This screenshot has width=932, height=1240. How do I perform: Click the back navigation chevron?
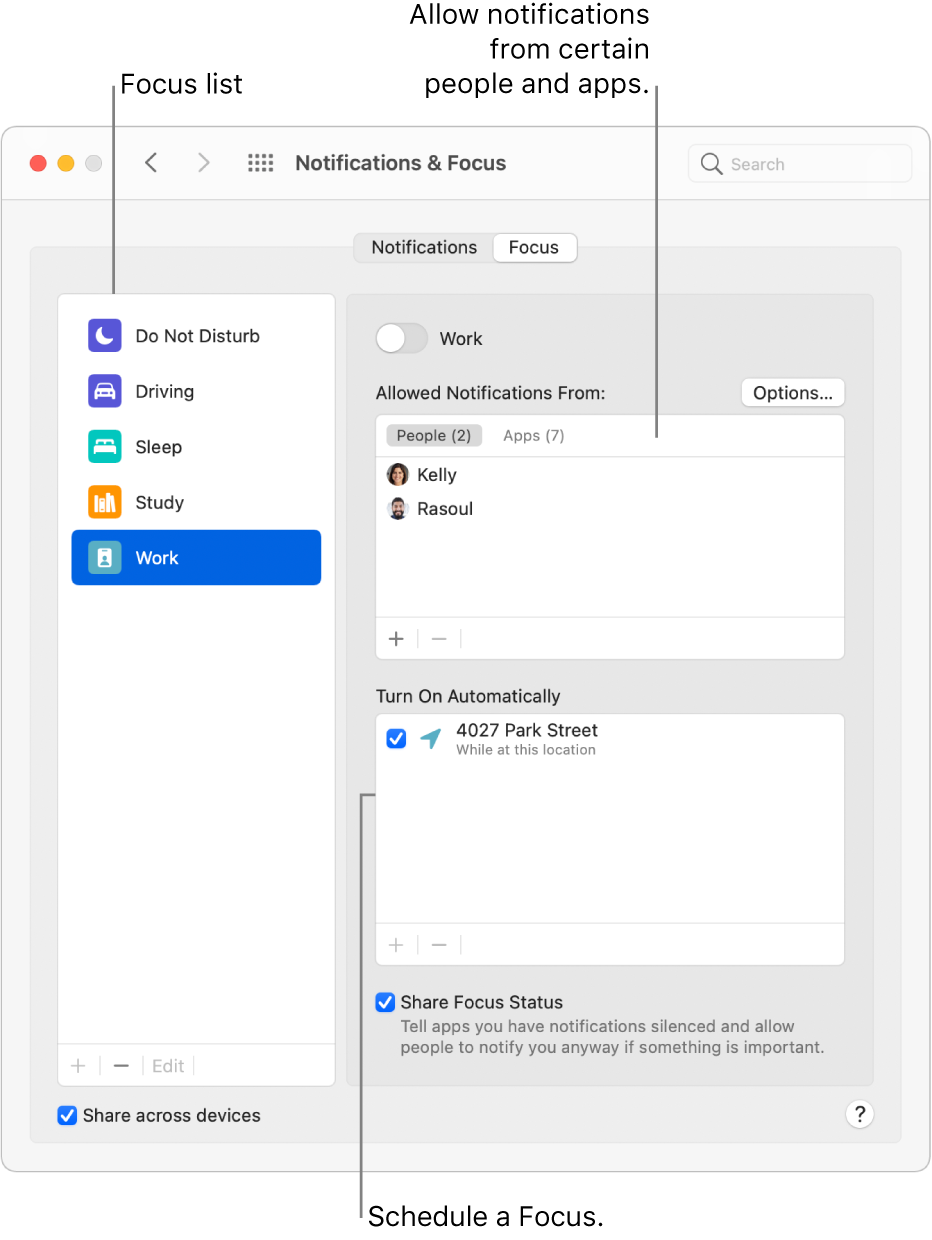(x=151, y=162)
